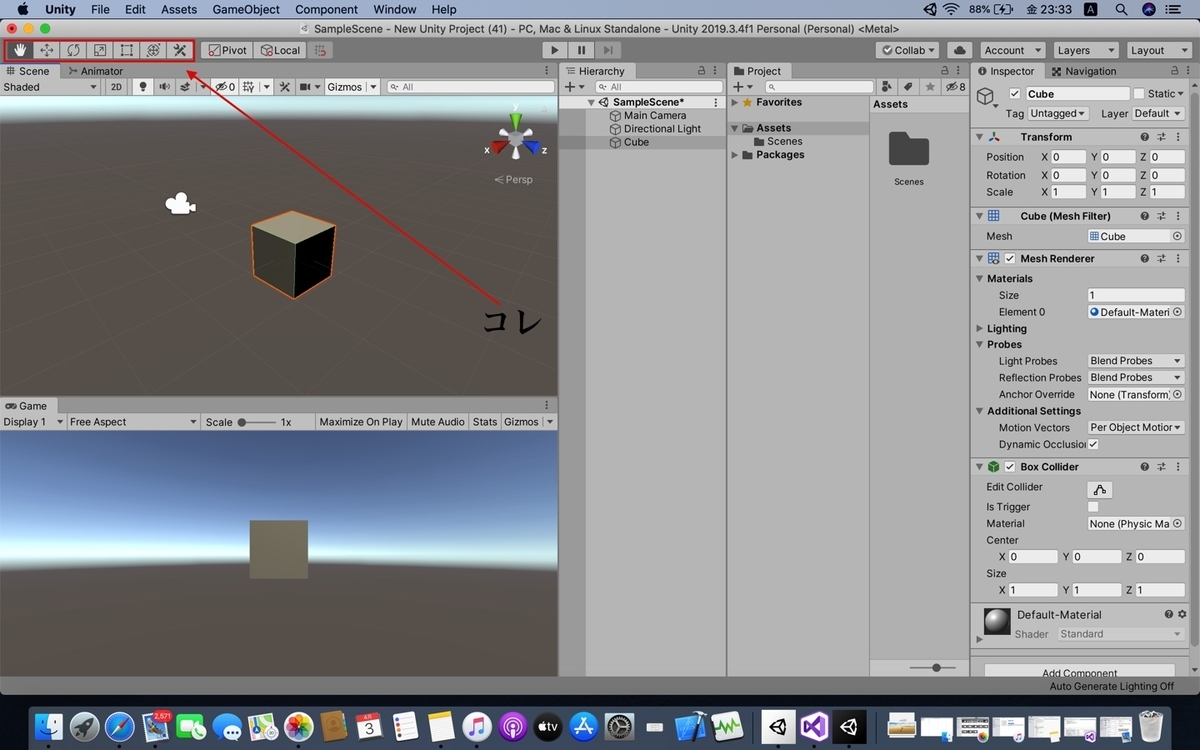
Task: Disable Box Collider component checkbox
Action: (1010, 467)
